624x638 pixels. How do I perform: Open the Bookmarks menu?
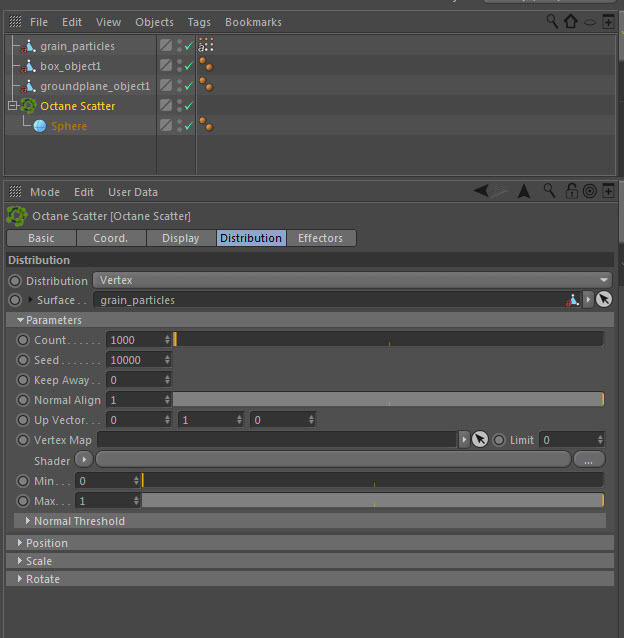point(253,22)
